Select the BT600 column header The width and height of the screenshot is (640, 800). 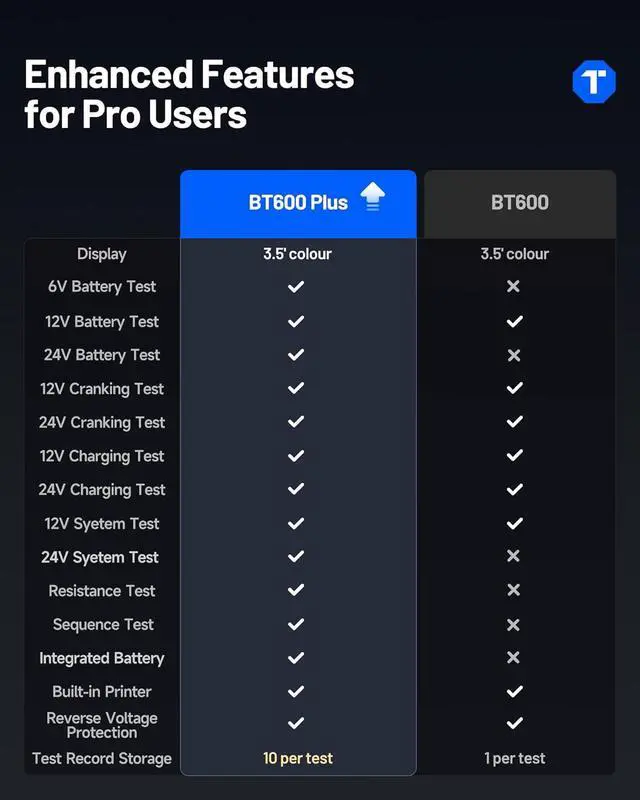pyautogui.click(x=520, y=203)
